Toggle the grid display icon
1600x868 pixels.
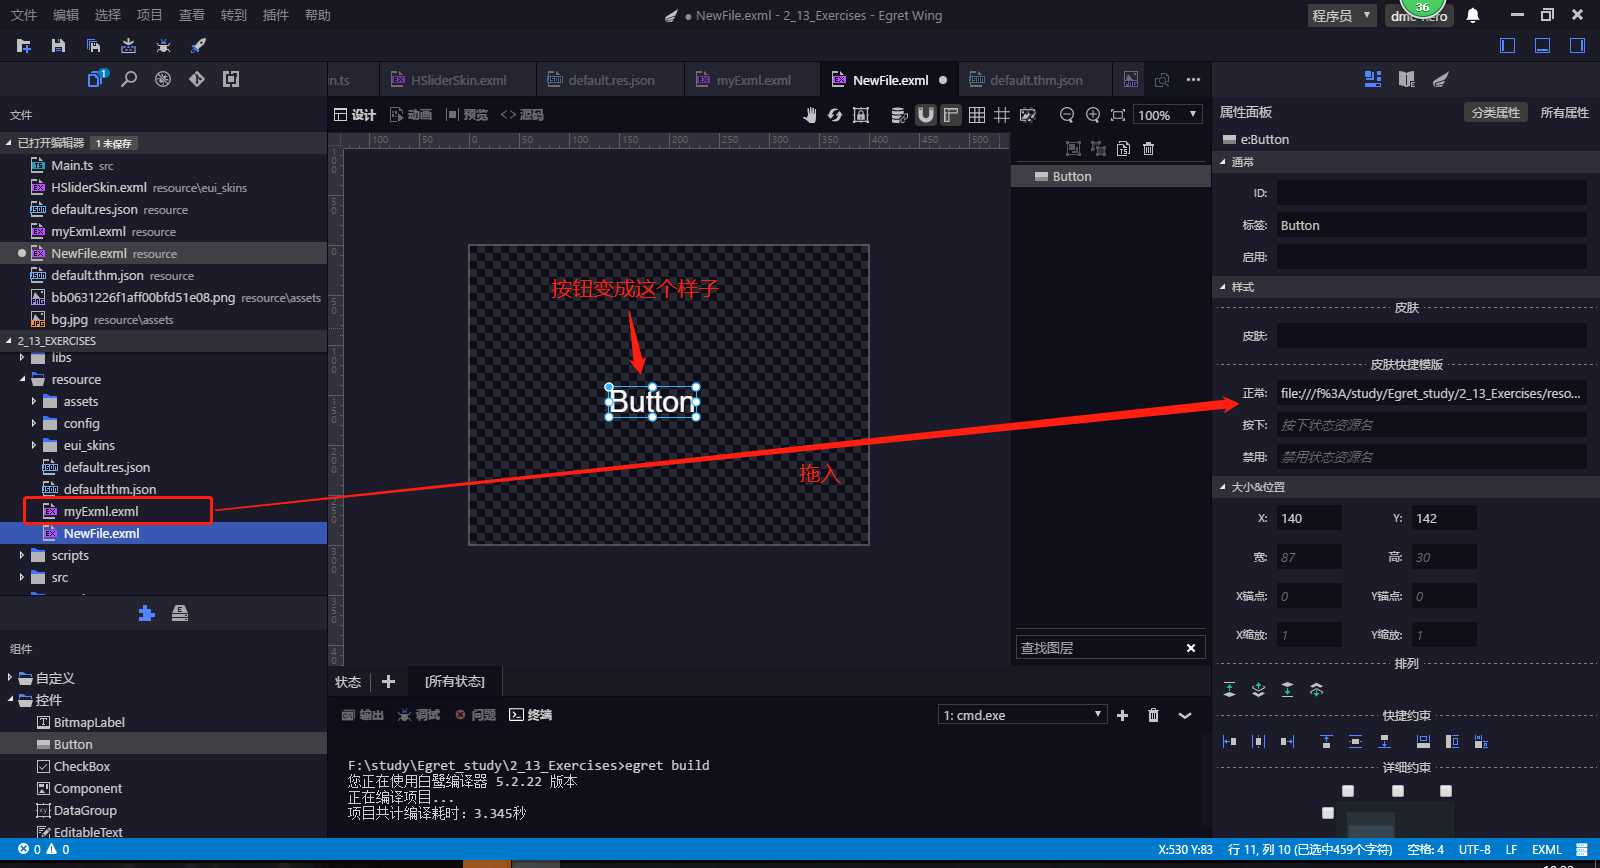coord(977,115)
